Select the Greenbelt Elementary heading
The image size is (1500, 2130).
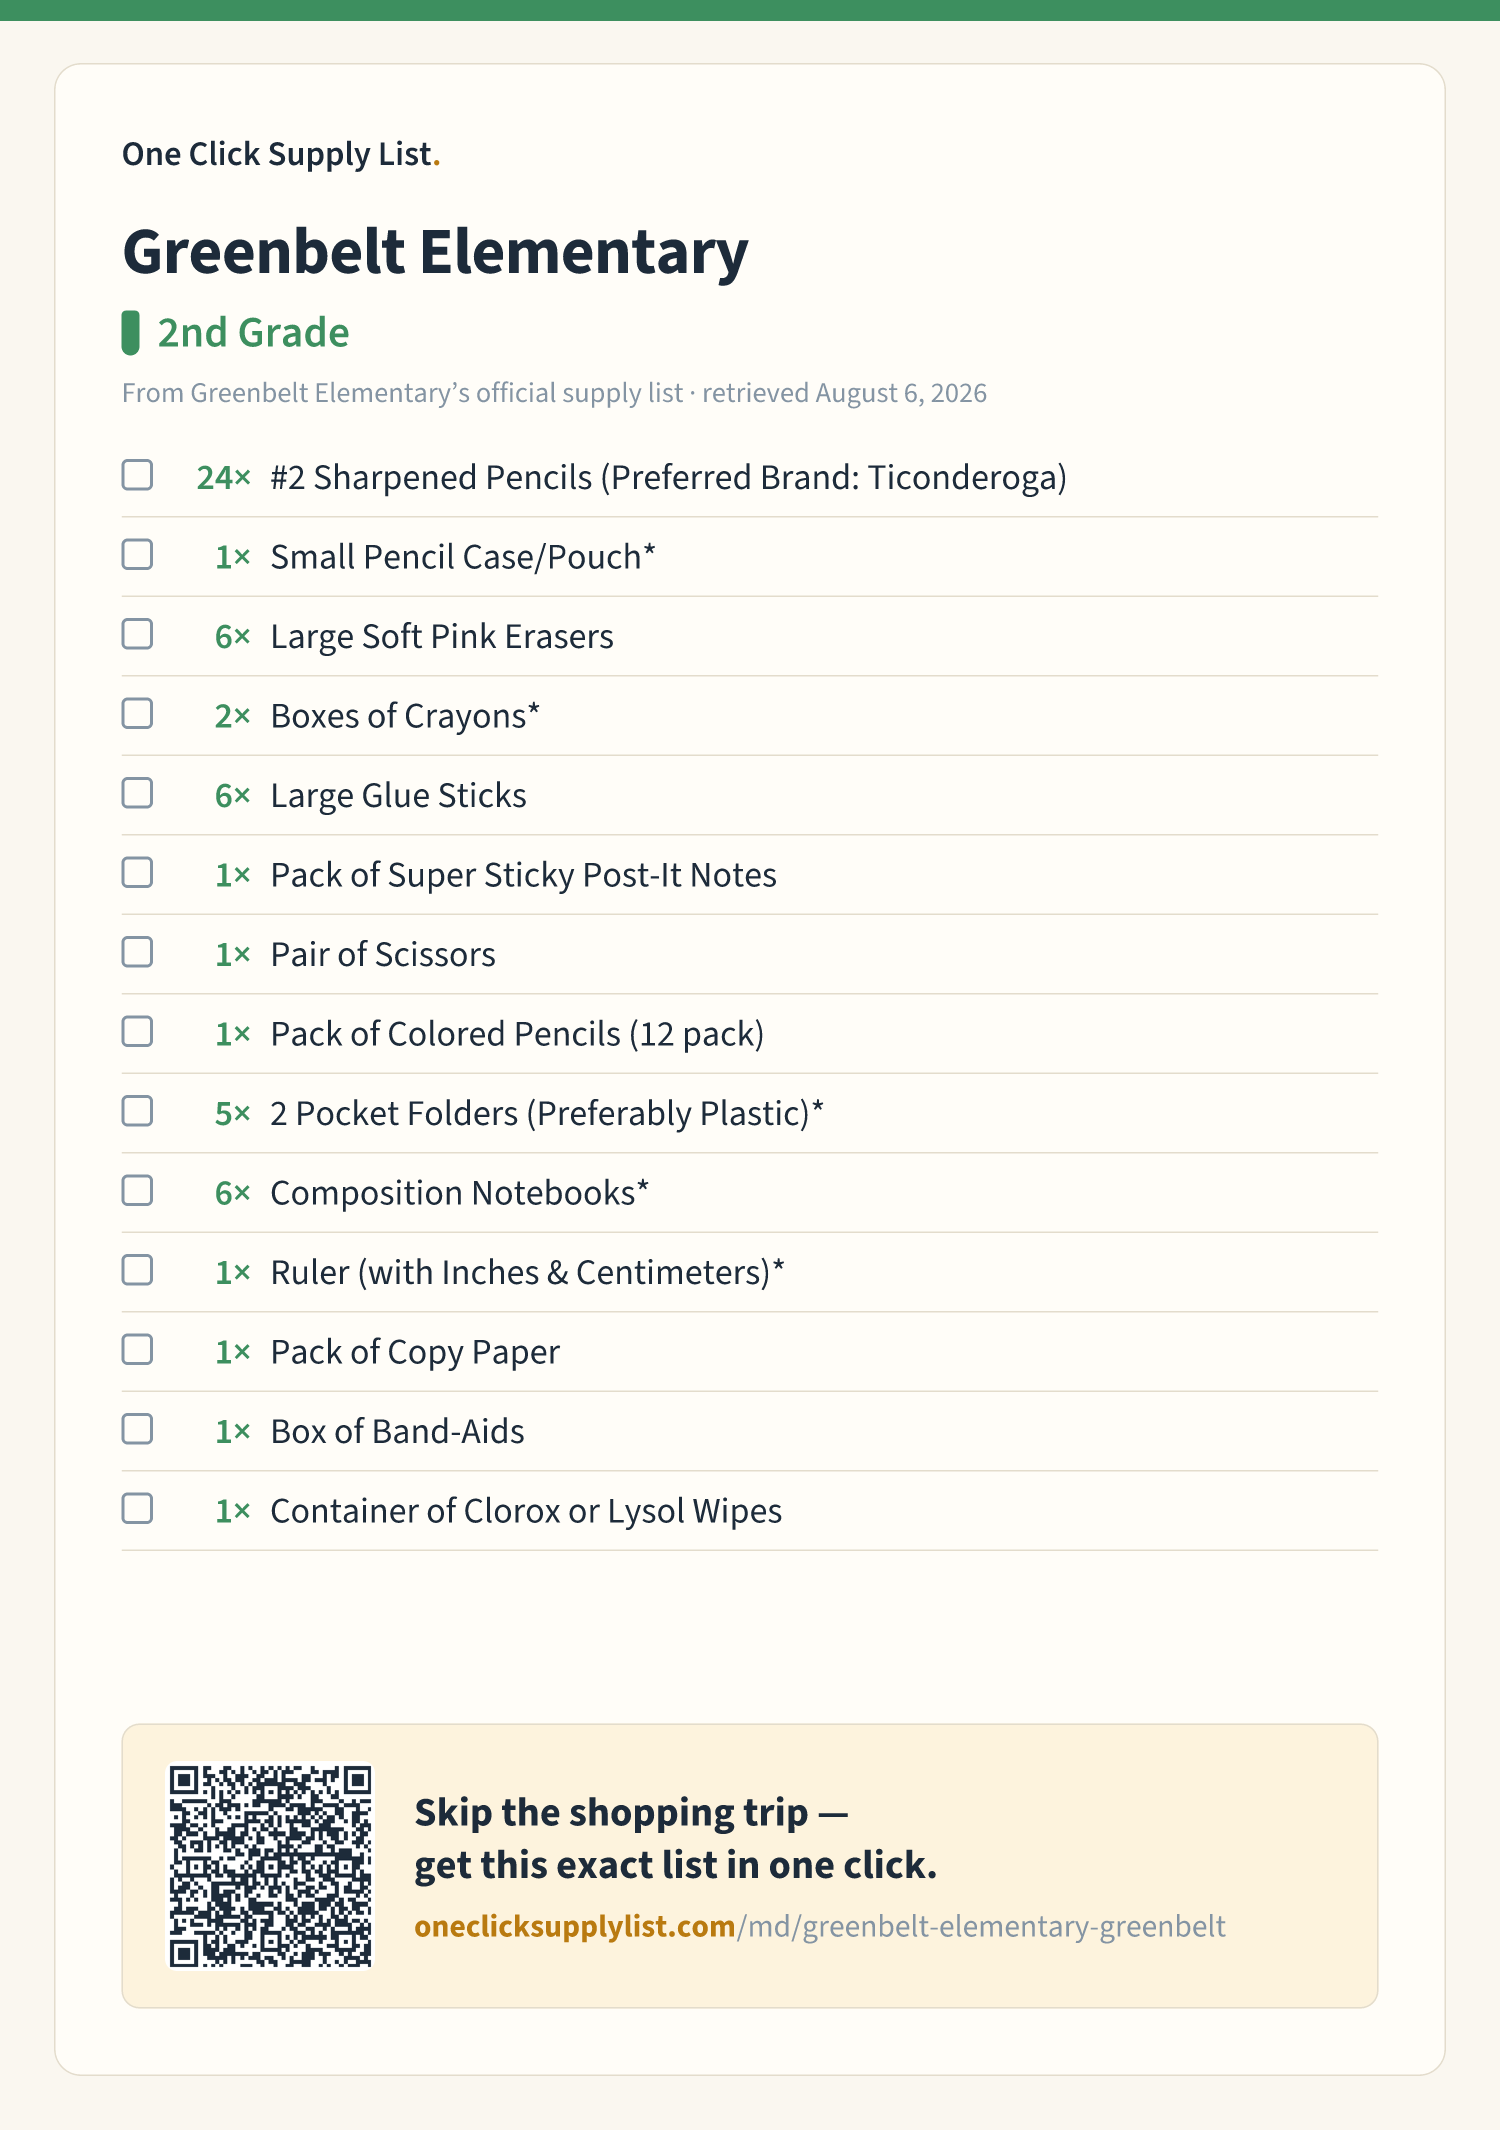coord(435,252)
